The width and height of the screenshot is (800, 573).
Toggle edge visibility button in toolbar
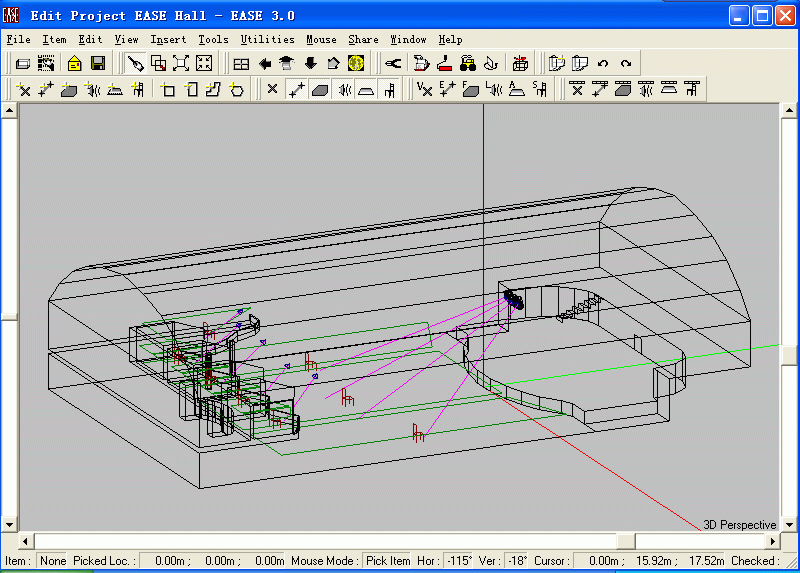296,90
